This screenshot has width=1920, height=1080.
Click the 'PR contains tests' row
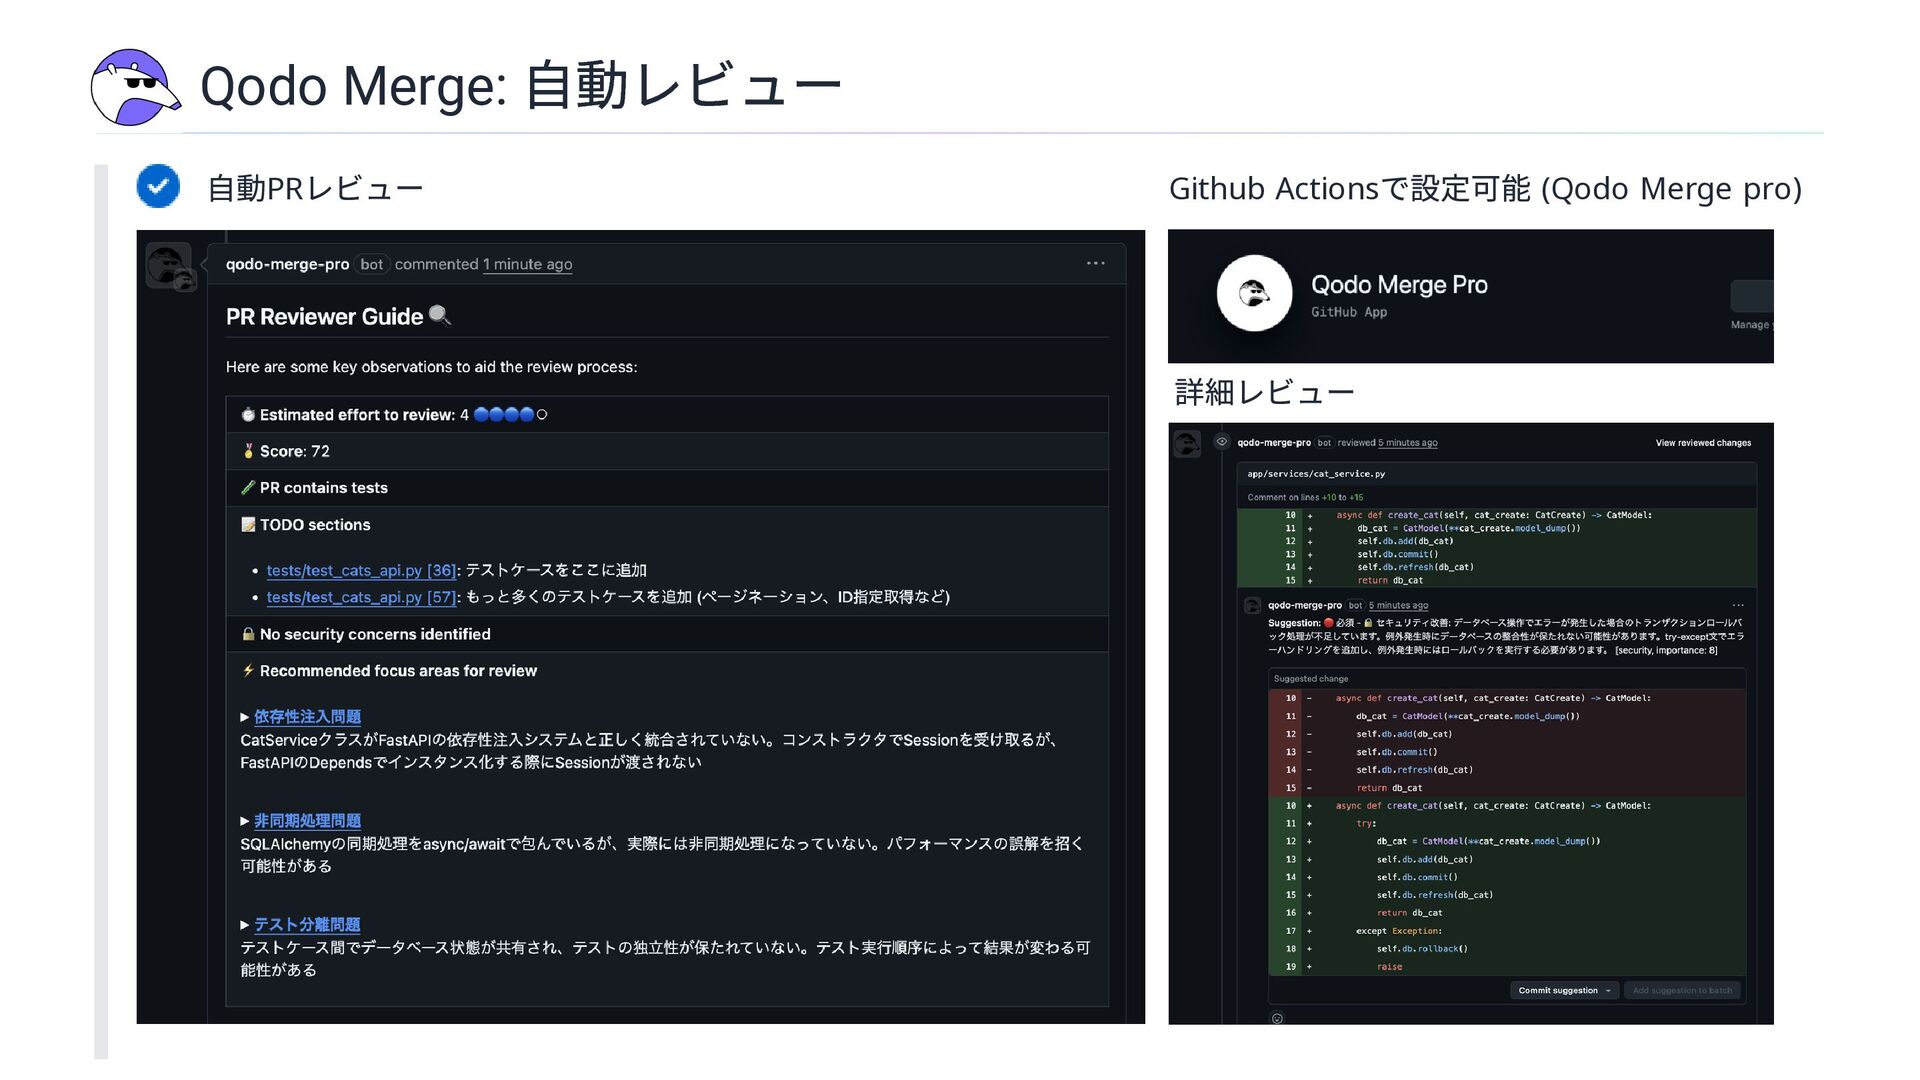pyautogui.click(x=667, y=488)
